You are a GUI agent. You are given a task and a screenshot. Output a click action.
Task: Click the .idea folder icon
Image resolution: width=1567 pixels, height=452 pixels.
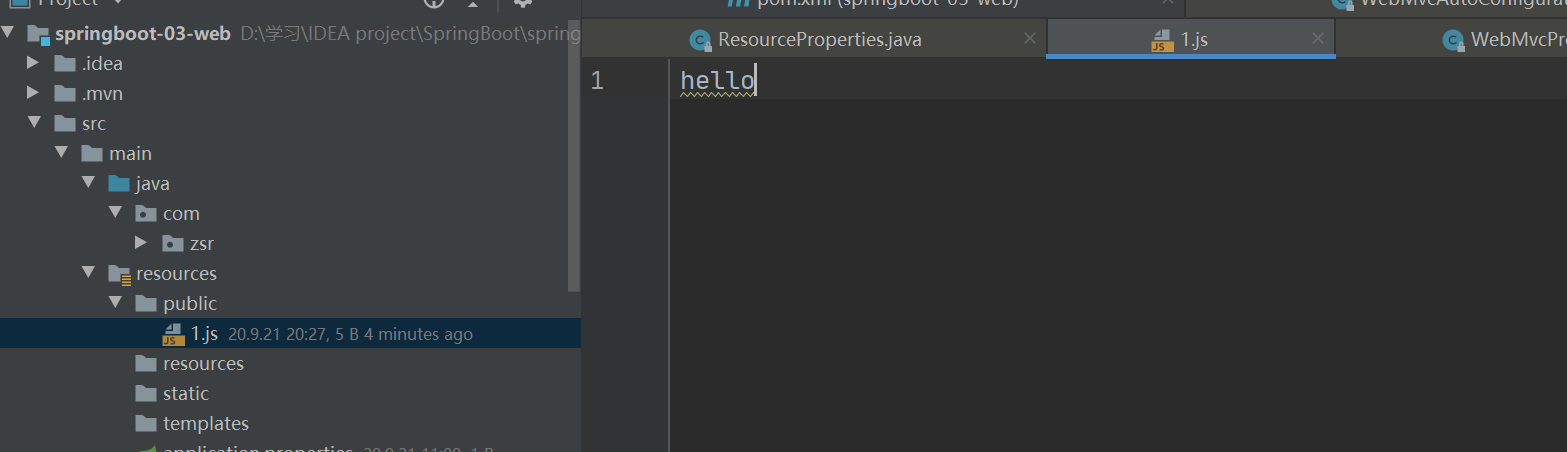(65, 64)
